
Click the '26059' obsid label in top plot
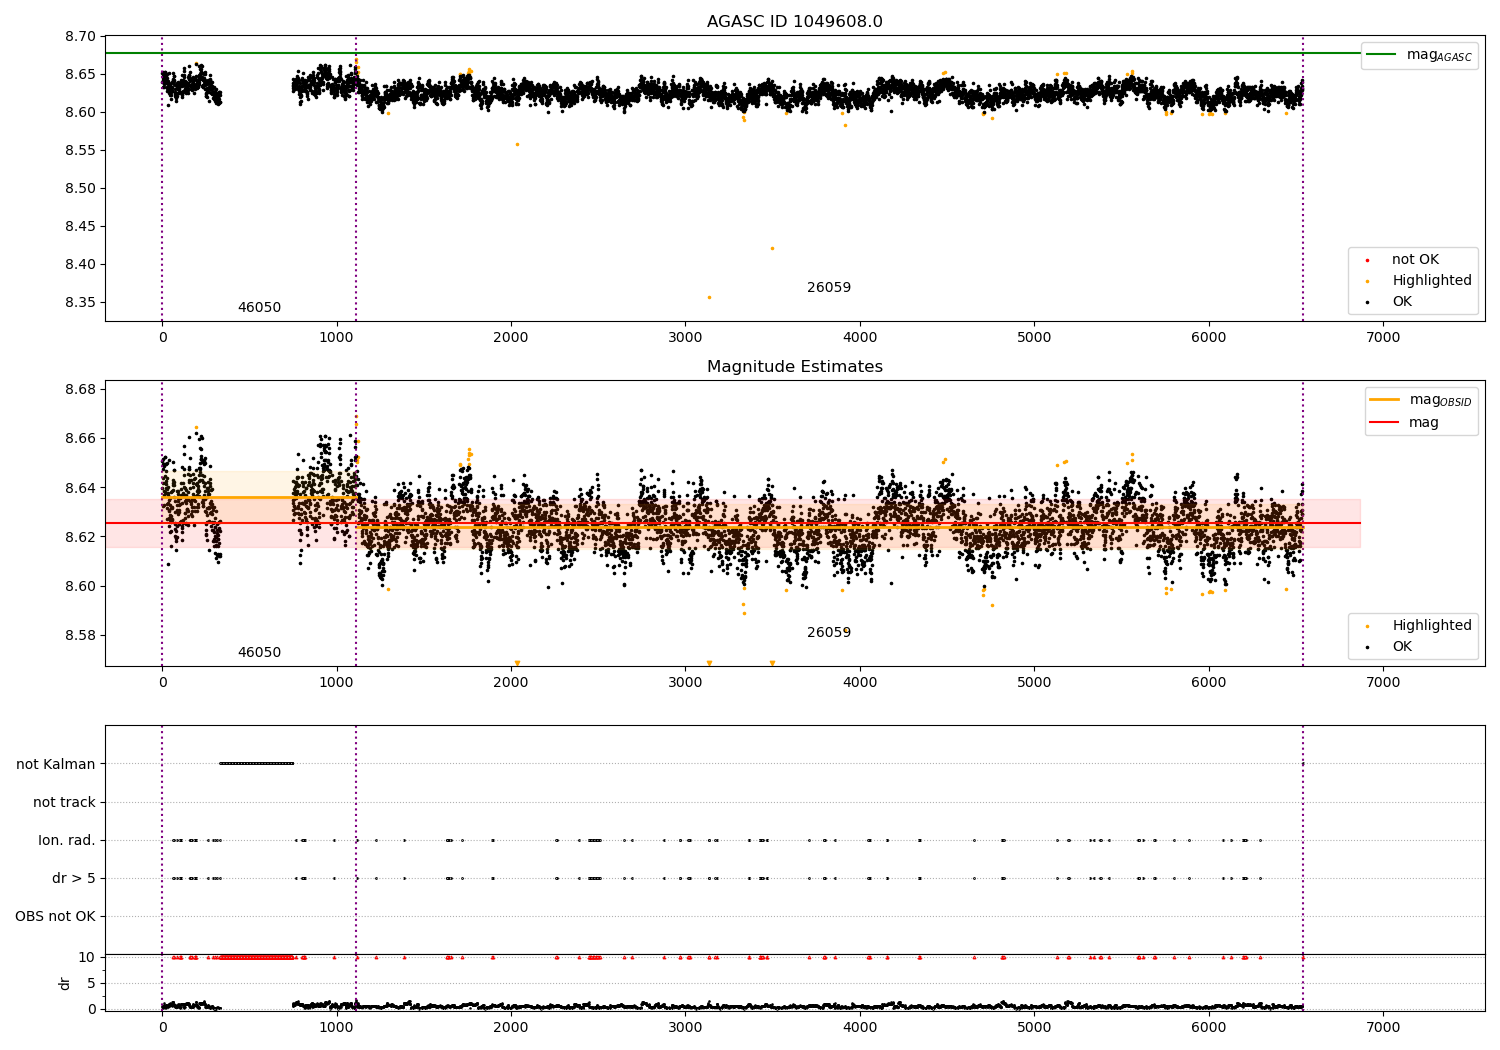tap(829, 288)
